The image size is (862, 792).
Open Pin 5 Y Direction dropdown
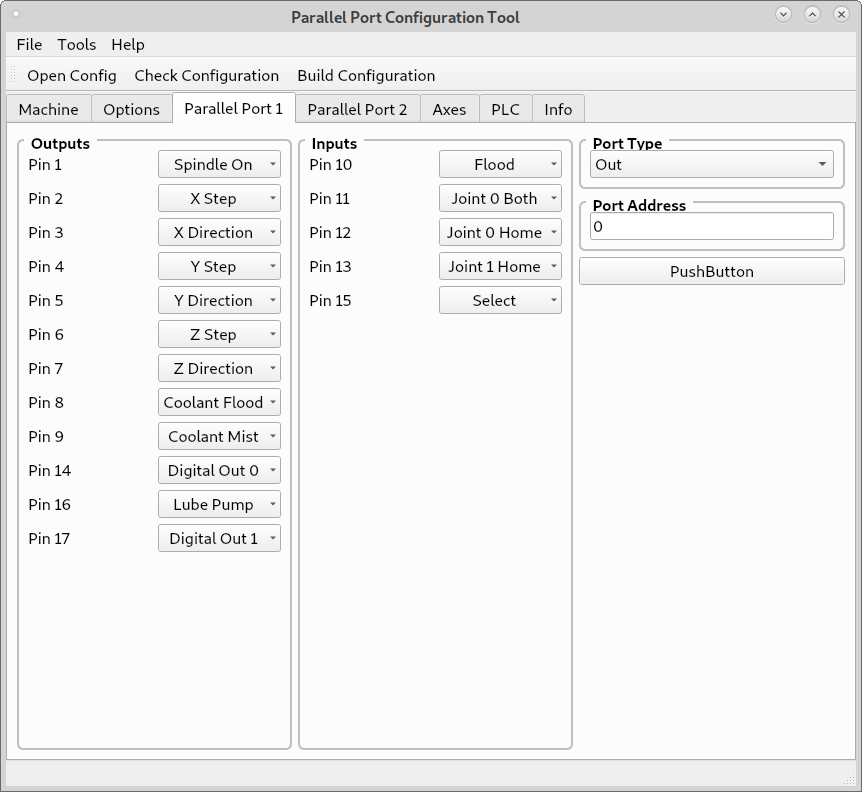[x=219, y=301]
